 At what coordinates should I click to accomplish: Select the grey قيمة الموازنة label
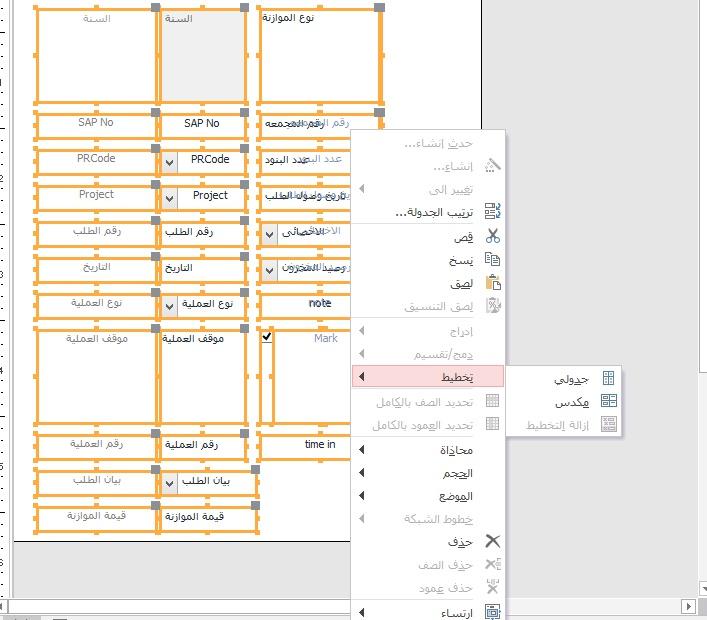[96, 519]
